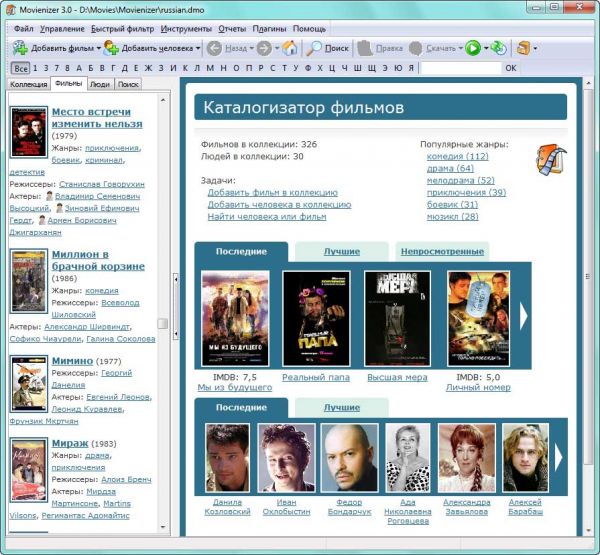600x555 pixels.
Task: Open the forward history dropdown arrow
Action: click(277, 48)
